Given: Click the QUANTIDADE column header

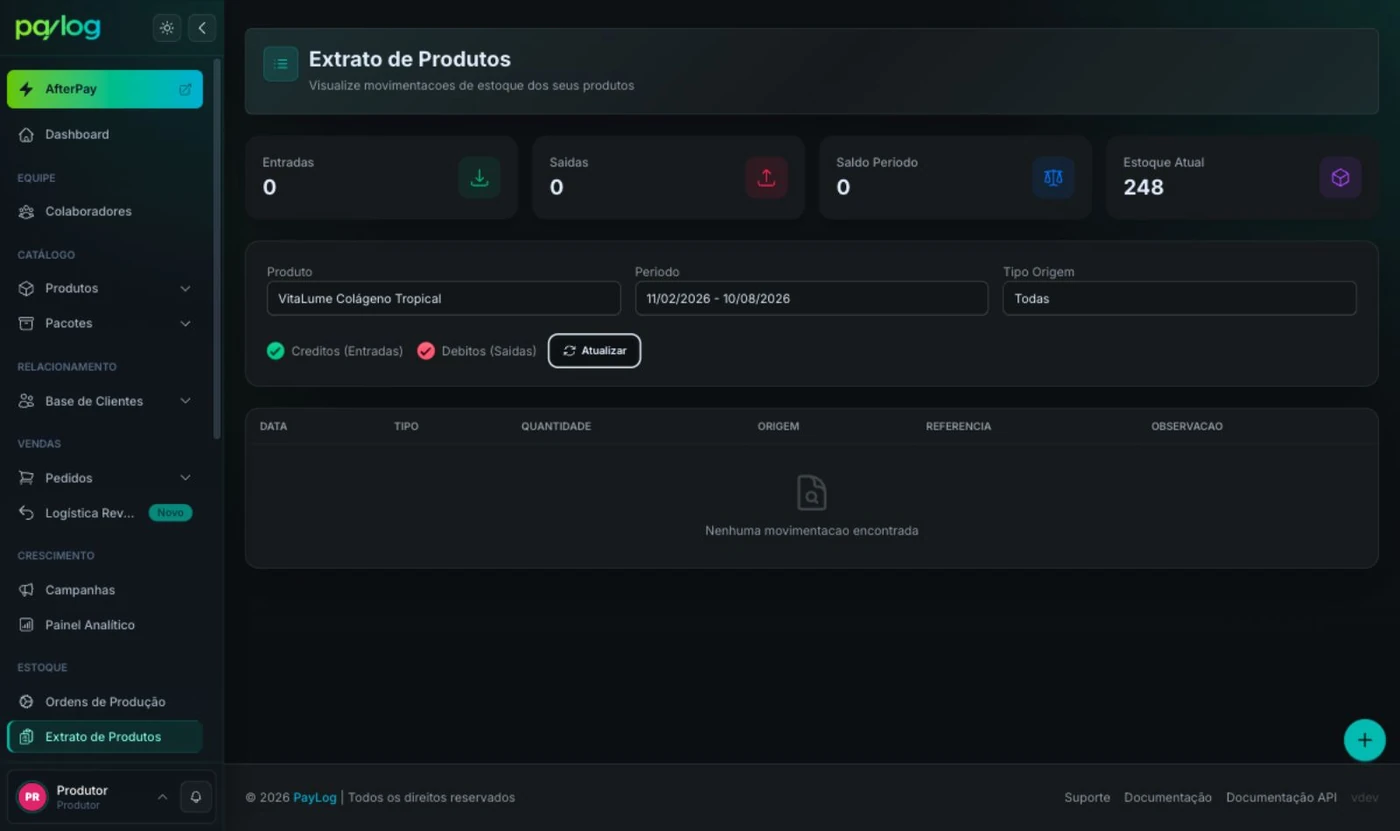Looking at the screenshot, I should pos(556,426).
